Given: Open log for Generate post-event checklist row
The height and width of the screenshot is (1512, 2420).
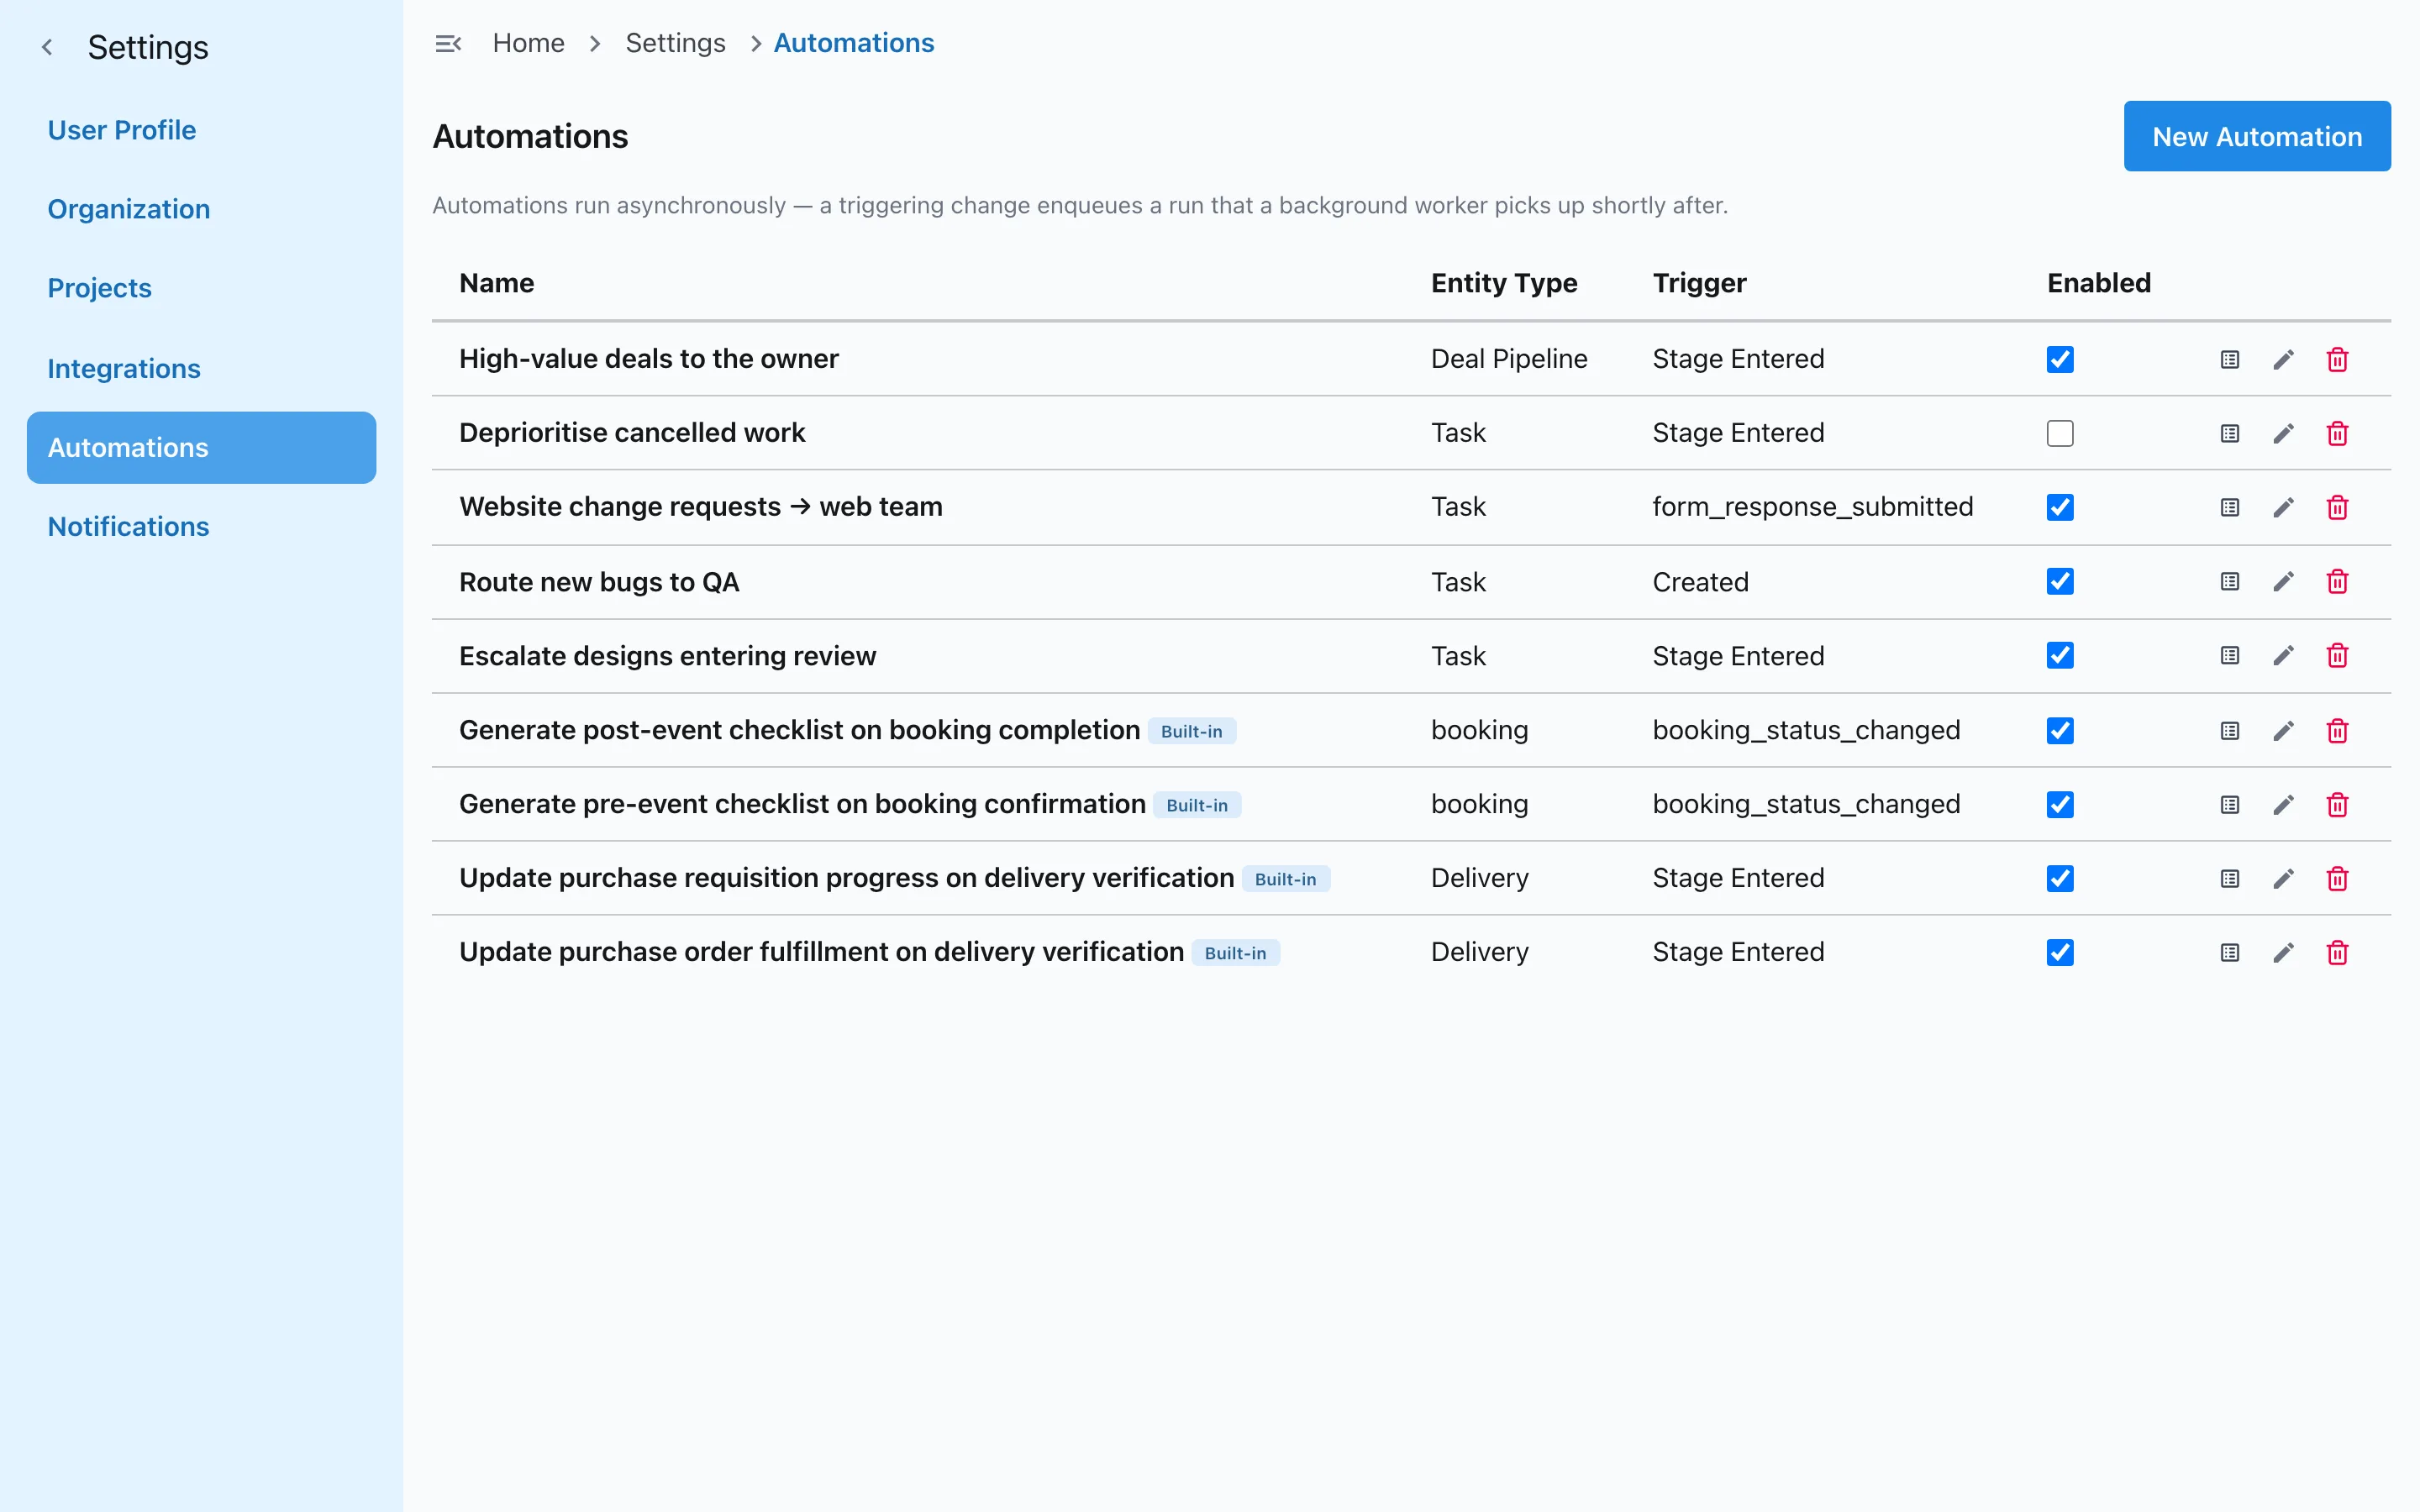Looking at the screenshot, I should pyautogui.click(x=2230, y=731).
